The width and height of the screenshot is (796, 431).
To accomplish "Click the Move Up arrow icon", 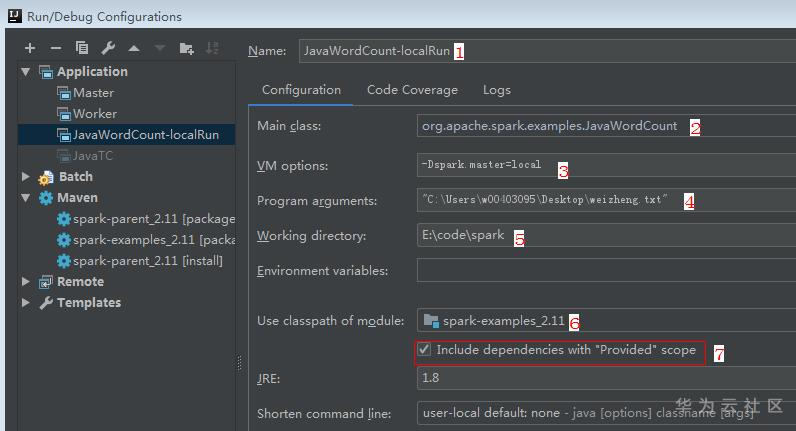I will tap(134, 48).
